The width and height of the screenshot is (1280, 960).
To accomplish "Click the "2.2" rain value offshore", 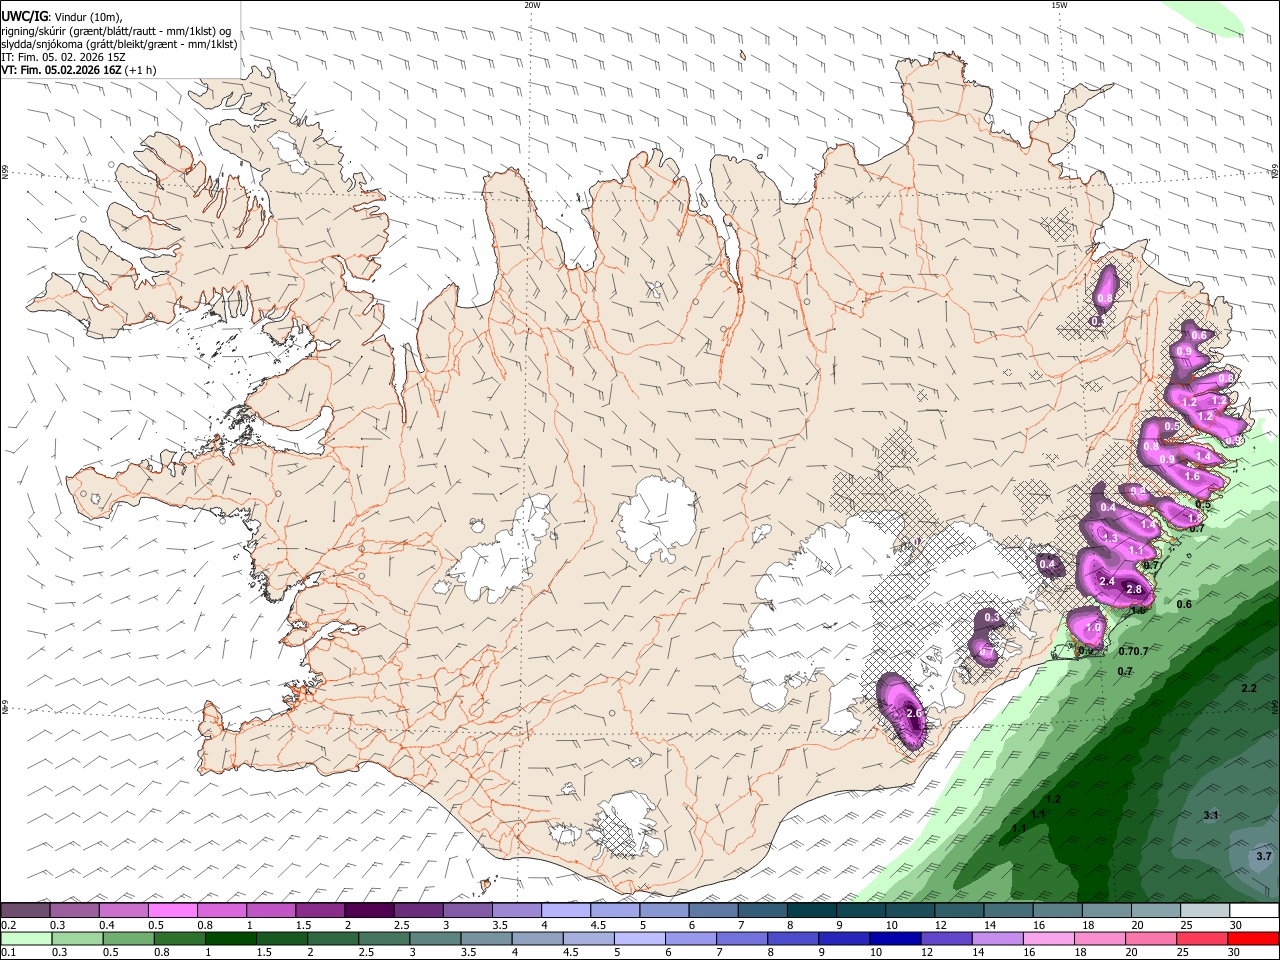I will click(x=1249, y=688).
